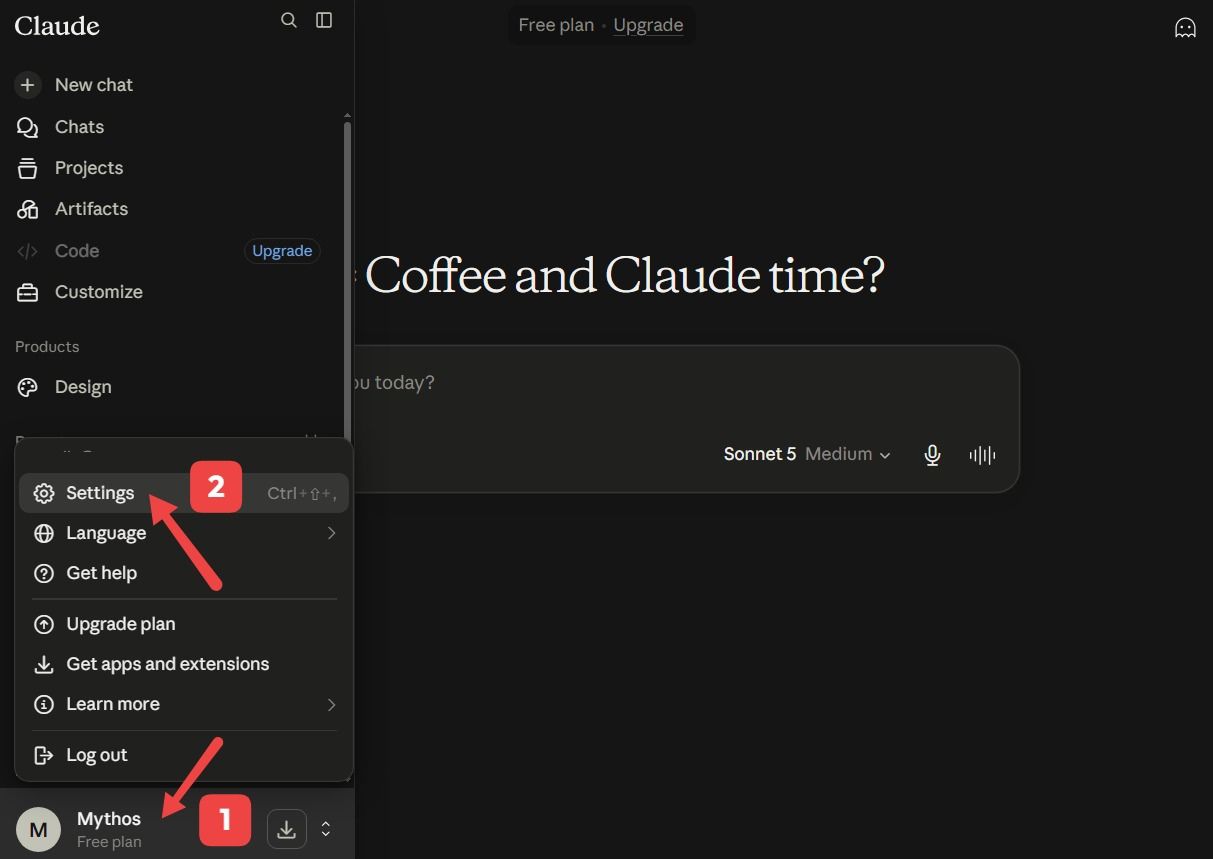
Task: Click the microphone dictation icon
Action: tap(932, 455)
